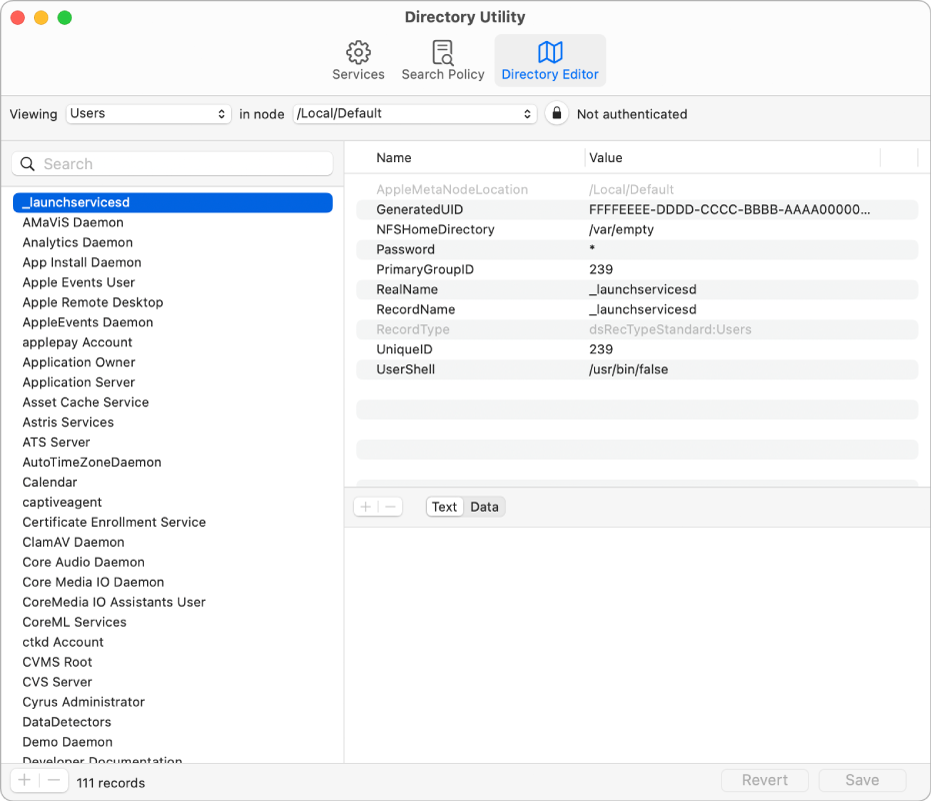Open the Search Policy icon

[442, 53]
